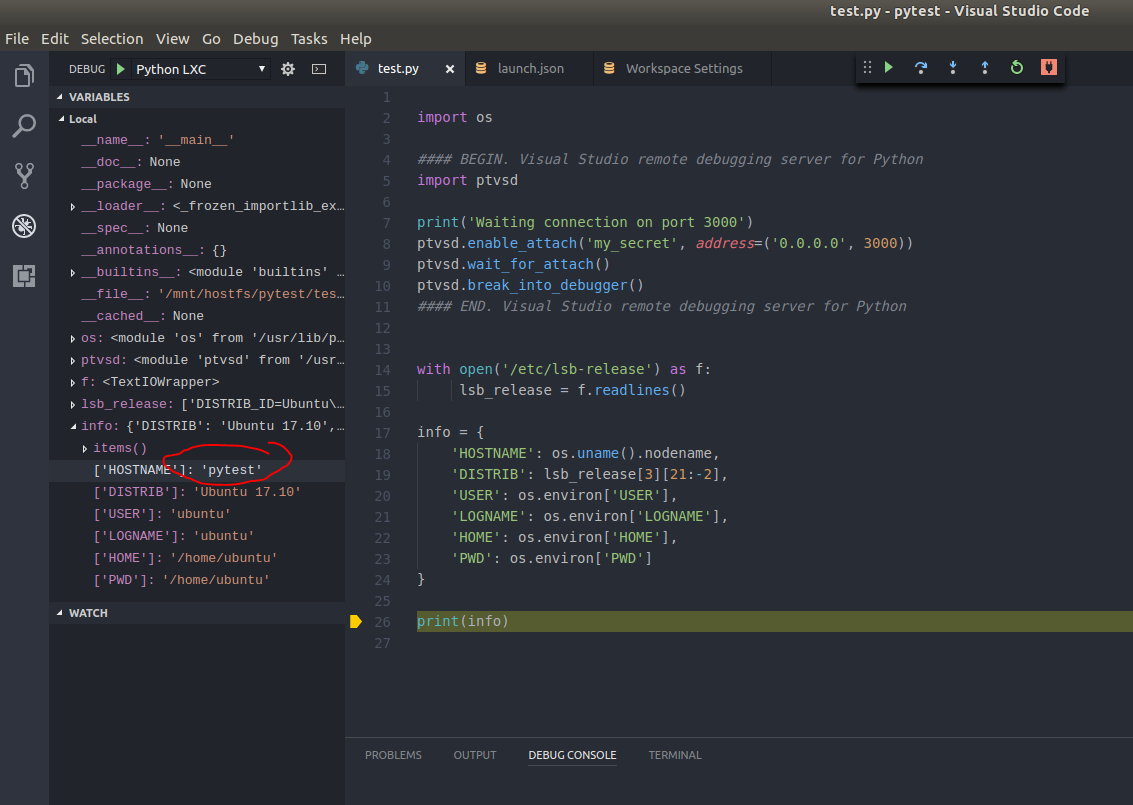
Task: Expand the lsb_release list variable
Action: pyautogui.click(x=73, y=405)
